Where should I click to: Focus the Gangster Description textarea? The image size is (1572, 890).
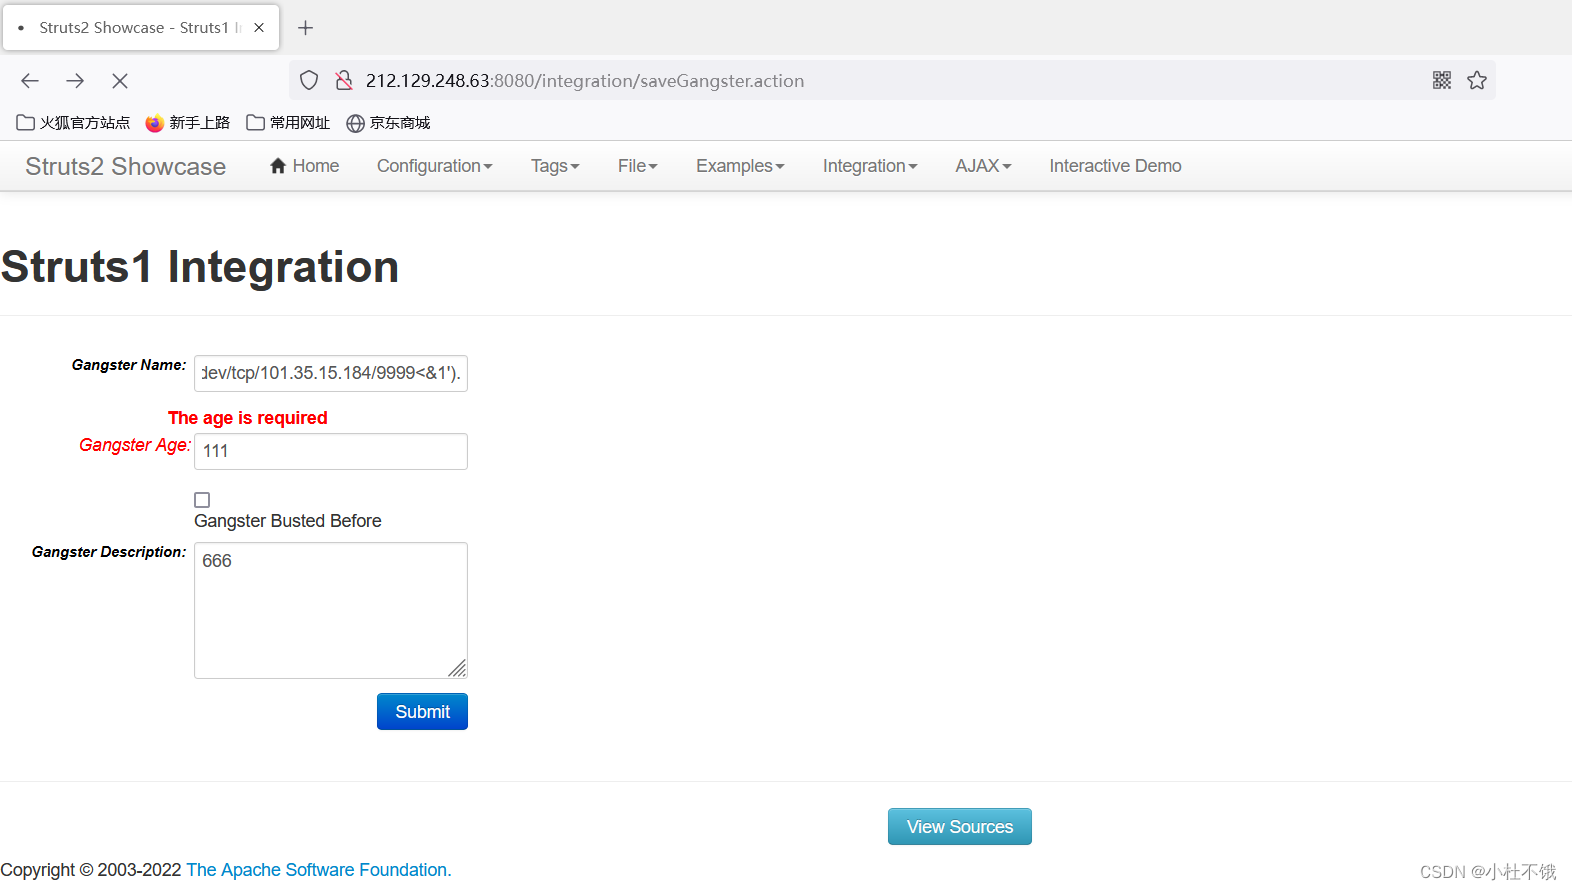[331, 610]
